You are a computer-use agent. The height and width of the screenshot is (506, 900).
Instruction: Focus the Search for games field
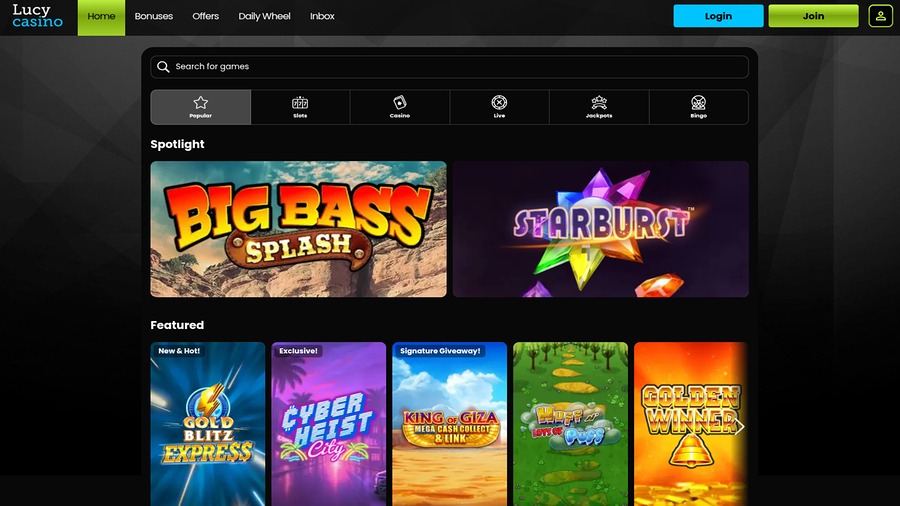coord(449,67)
